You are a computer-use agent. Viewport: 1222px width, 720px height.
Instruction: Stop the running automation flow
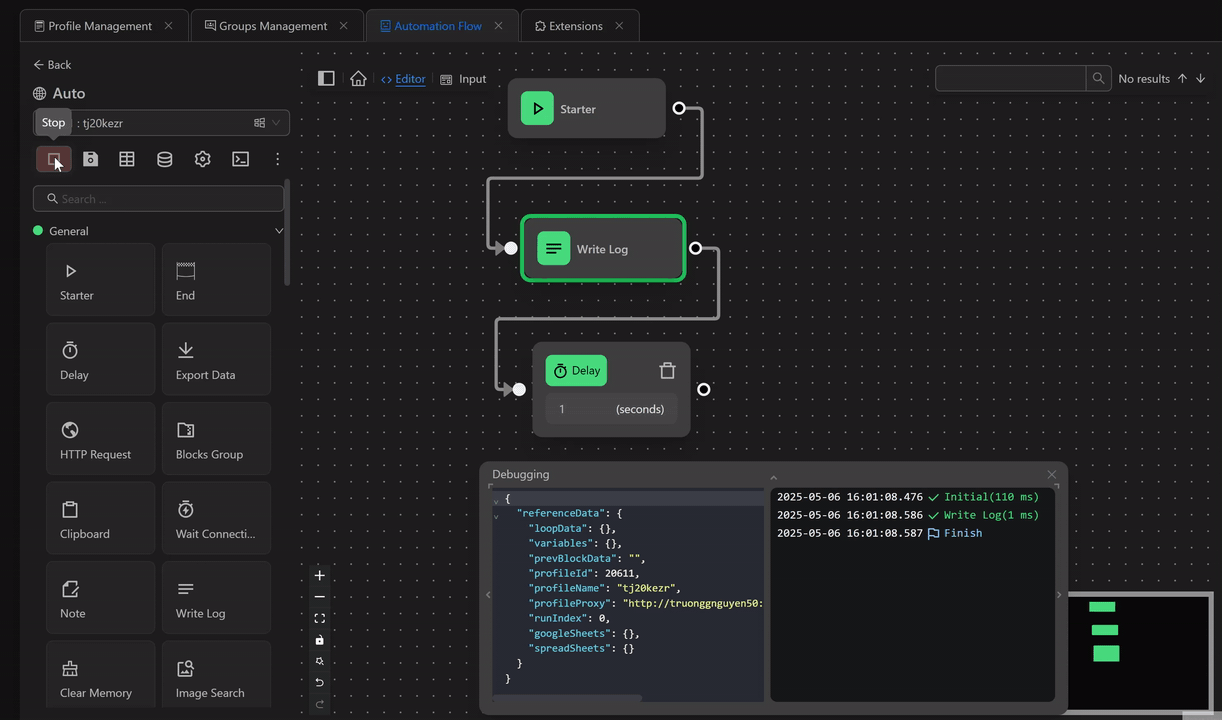click(x=52, y=122)
